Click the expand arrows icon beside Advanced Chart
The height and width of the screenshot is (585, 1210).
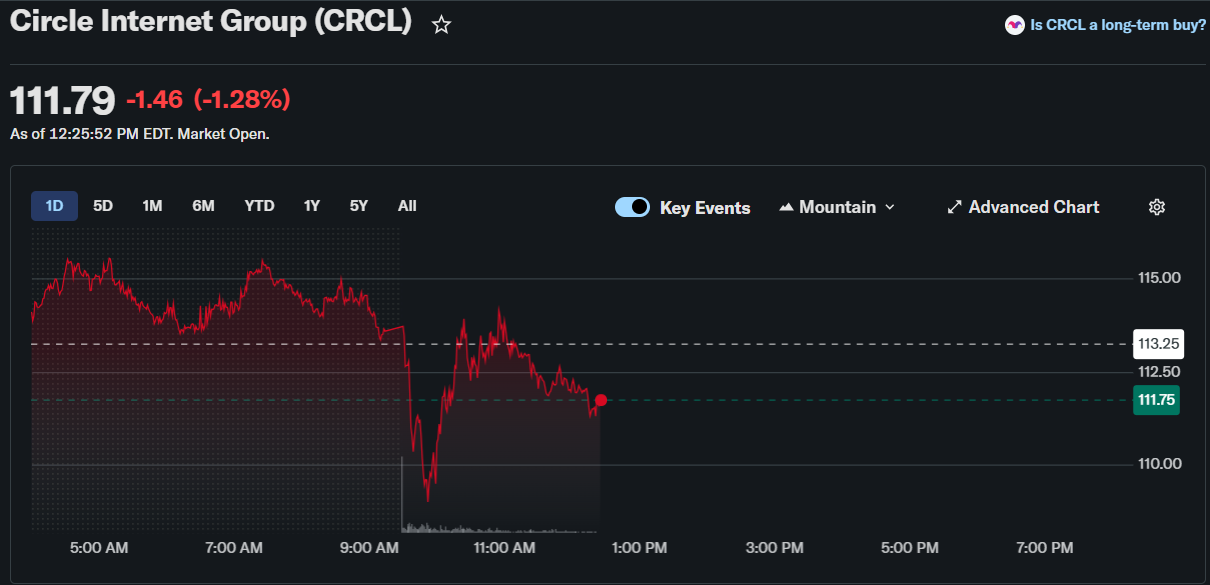click(x=954, y=207)
